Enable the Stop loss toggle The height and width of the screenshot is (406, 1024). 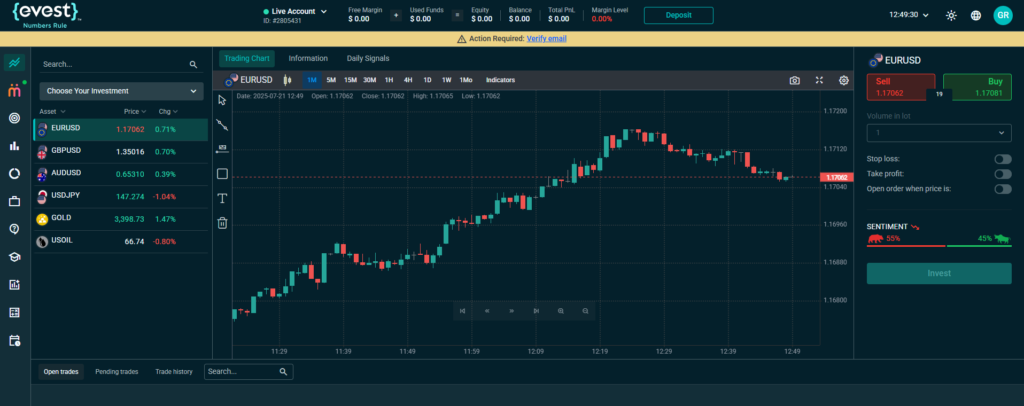pos(1002,159)
